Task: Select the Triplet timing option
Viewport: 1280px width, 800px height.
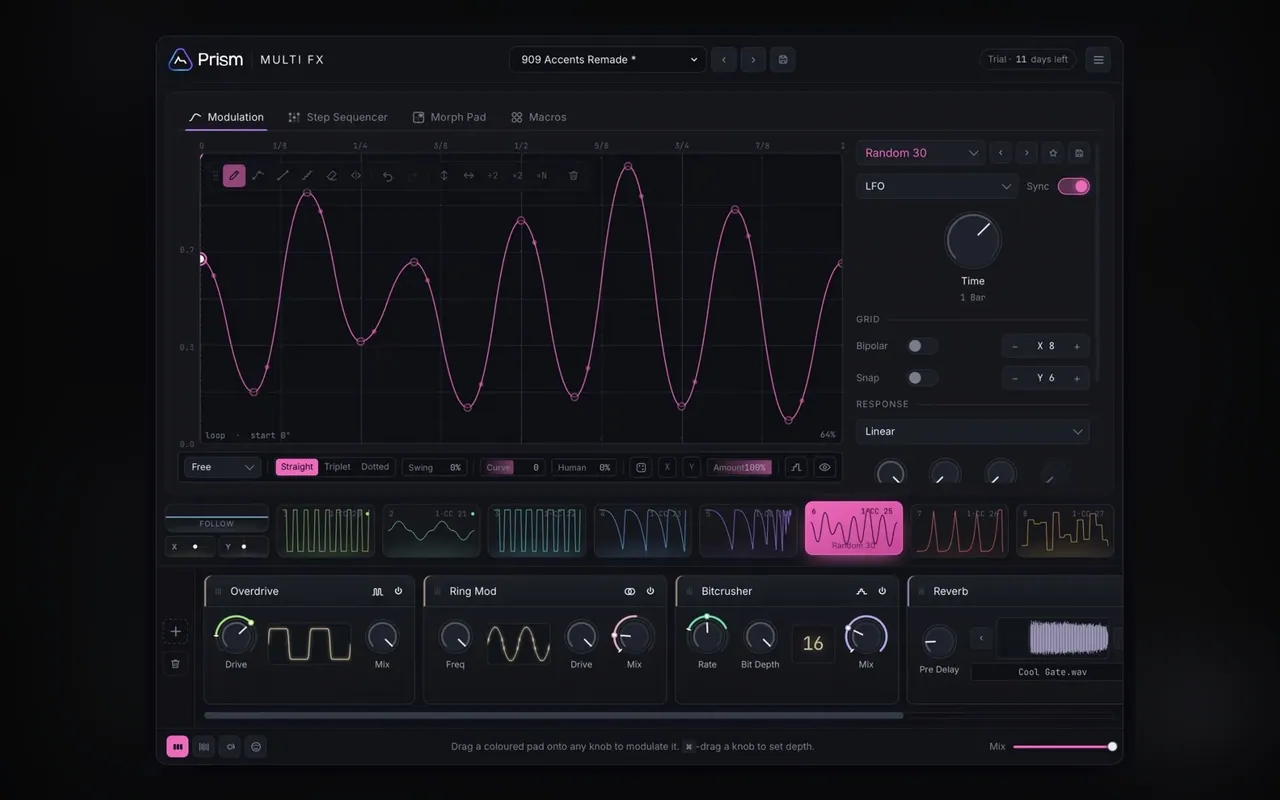Action: tap(337, 467)
